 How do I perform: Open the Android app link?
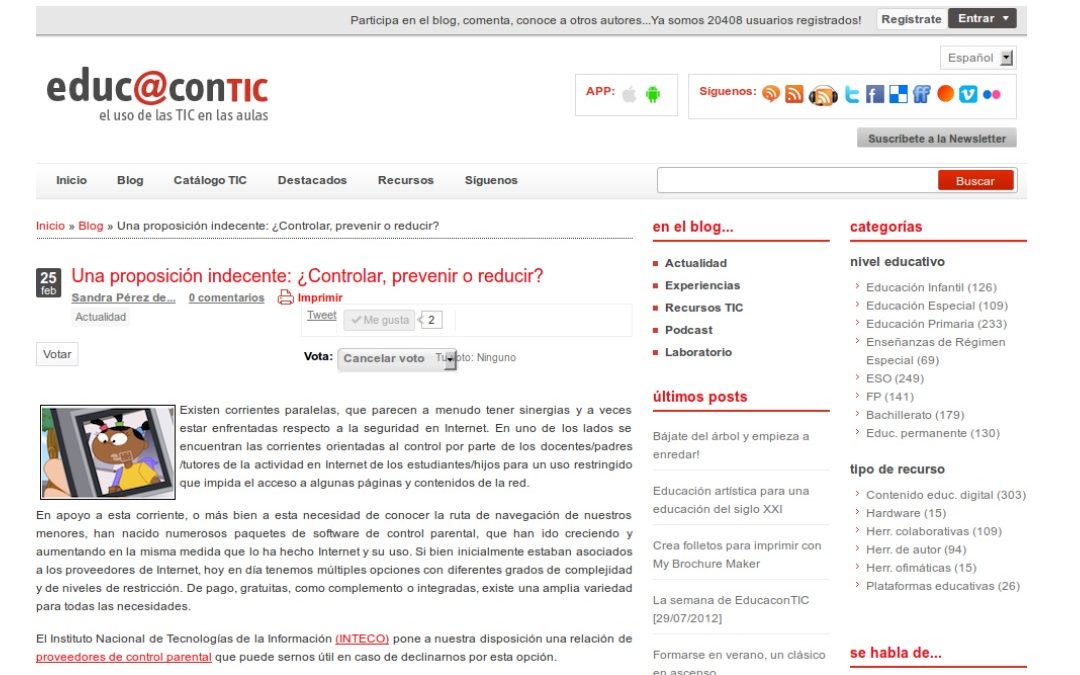click(x=653, y=94)
